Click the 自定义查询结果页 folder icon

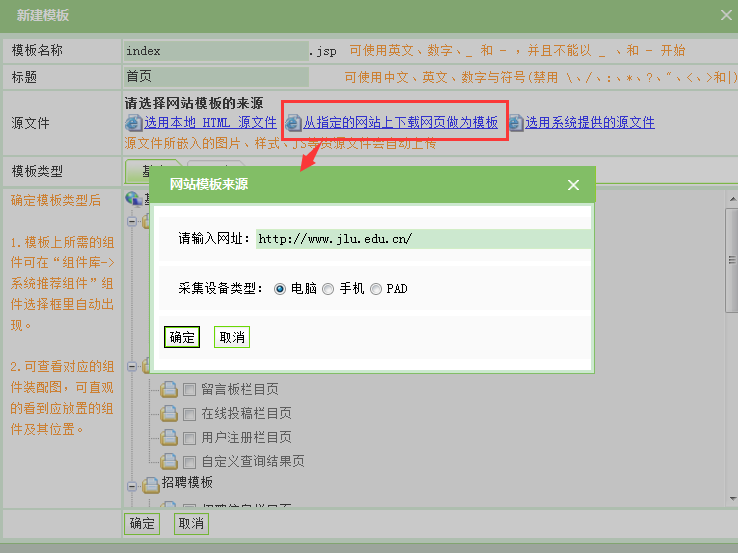(x=169, y=461)
